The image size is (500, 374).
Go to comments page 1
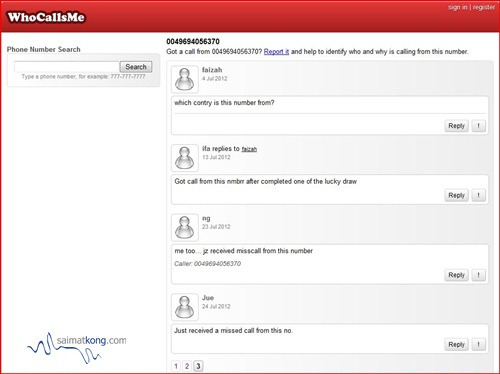pos(176,366)
